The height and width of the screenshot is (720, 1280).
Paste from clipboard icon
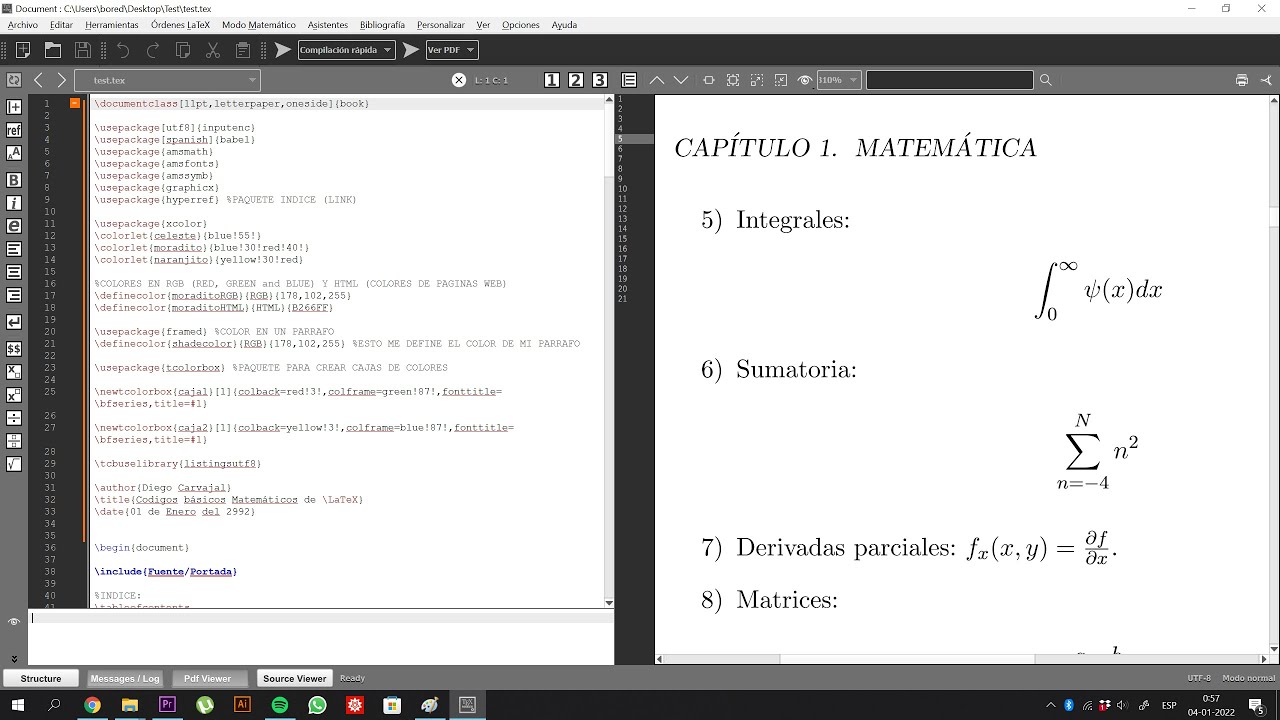pyautogui.click(x=243, y=50)
